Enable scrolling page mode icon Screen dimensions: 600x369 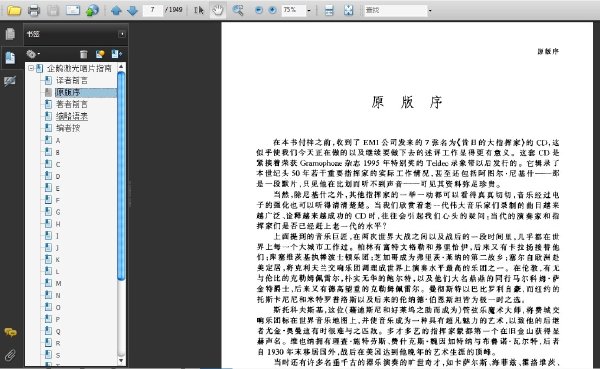(329, 10)
